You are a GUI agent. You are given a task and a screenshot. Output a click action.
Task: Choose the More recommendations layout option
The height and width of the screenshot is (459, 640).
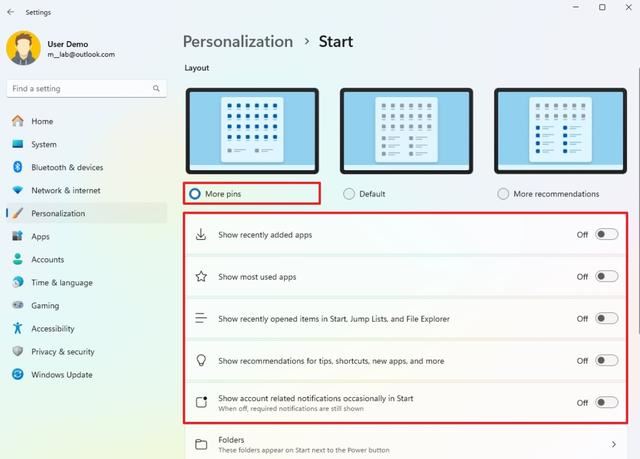(503, 194)
